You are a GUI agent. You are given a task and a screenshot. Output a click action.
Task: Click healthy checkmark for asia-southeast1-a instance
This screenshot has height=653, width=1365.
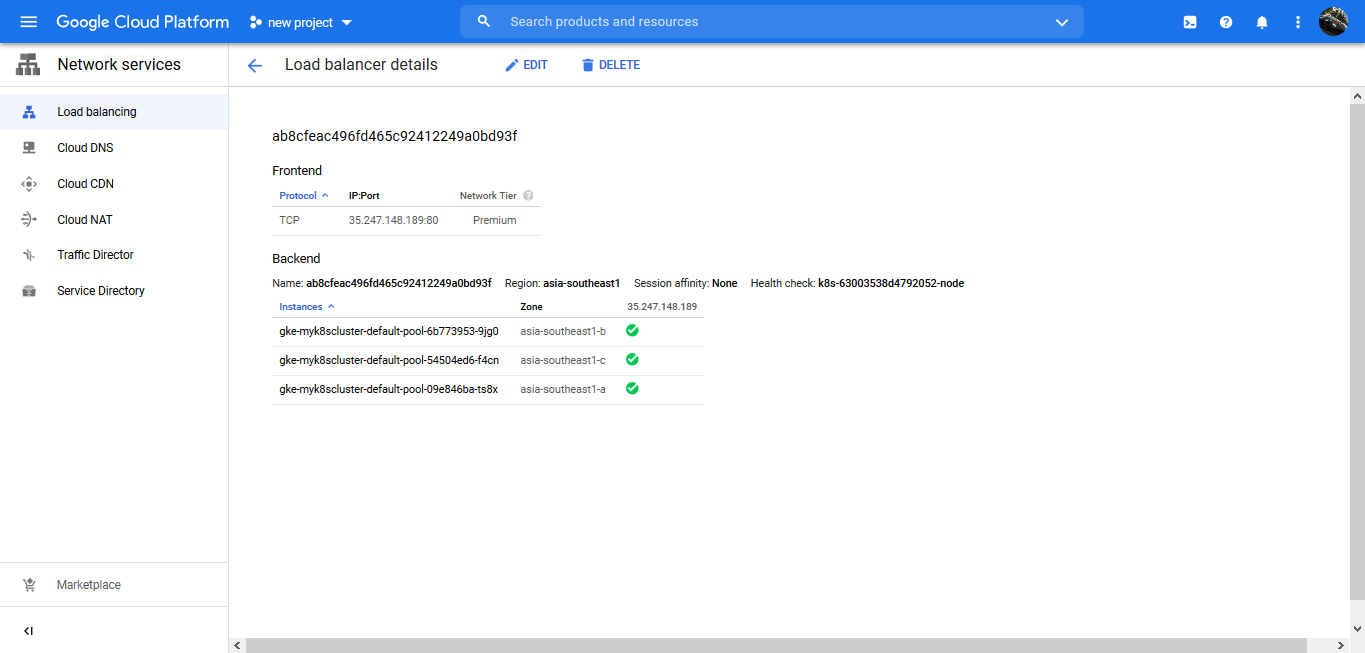tap(632, 388)
